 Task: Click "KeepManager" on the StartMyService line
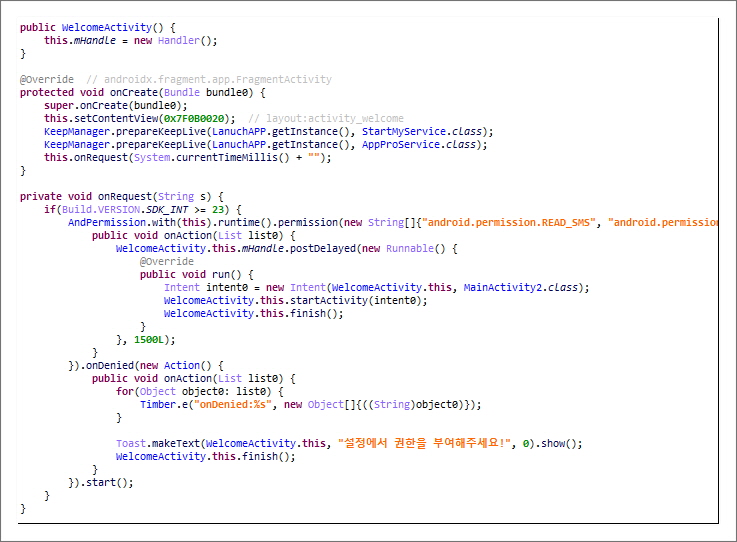coord(77,132)
